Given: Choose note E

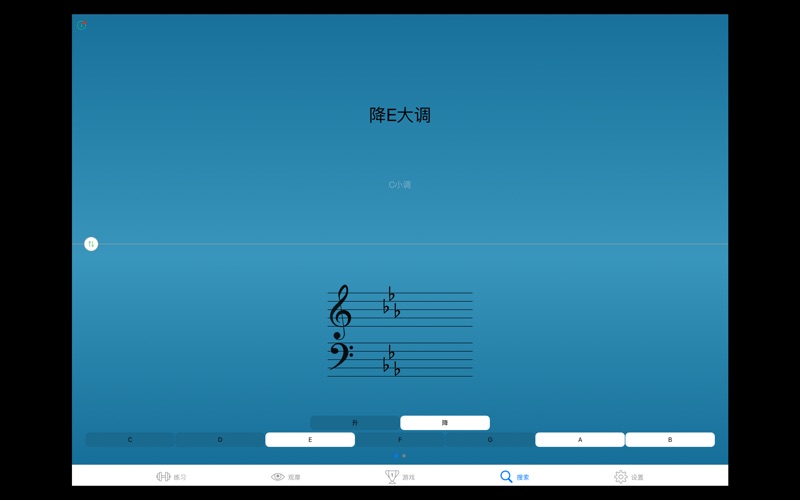Looking at the screenshot, I should (x=310, y=439).
